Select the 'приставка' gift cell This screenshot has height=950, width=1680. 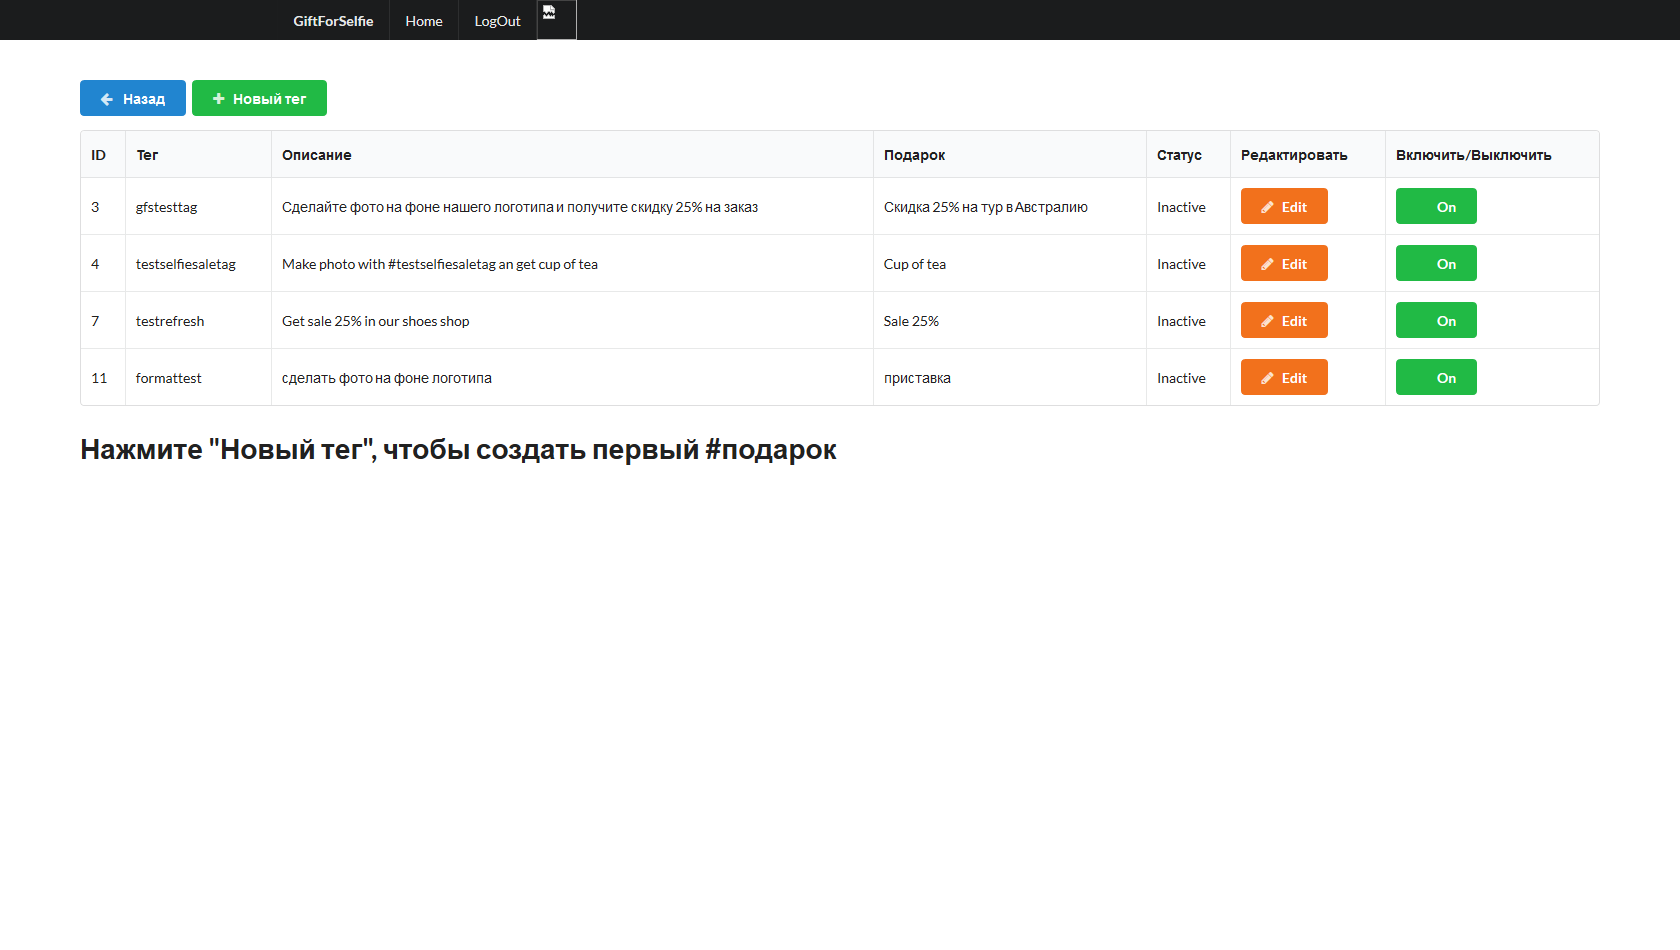click(x=1010, y=378)
